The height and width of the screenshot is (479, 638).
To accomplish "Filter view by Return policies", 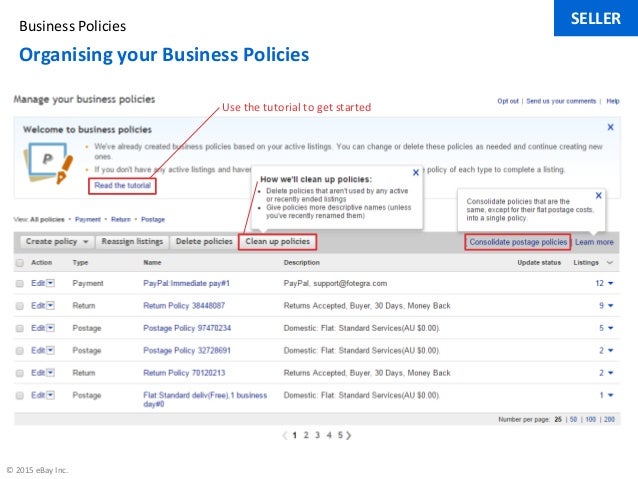I will (x=121, y=219).
